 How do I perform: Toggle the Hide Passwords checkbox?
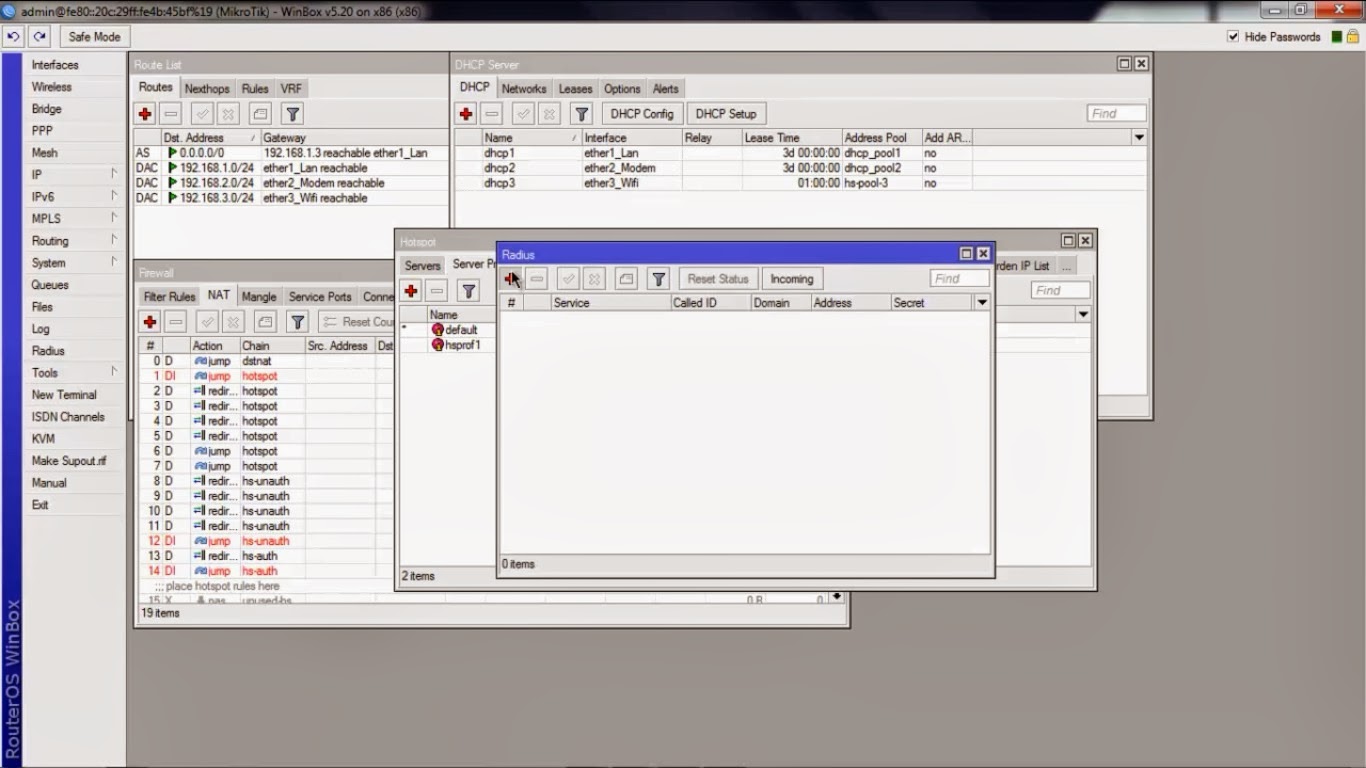coord(1233,37)
